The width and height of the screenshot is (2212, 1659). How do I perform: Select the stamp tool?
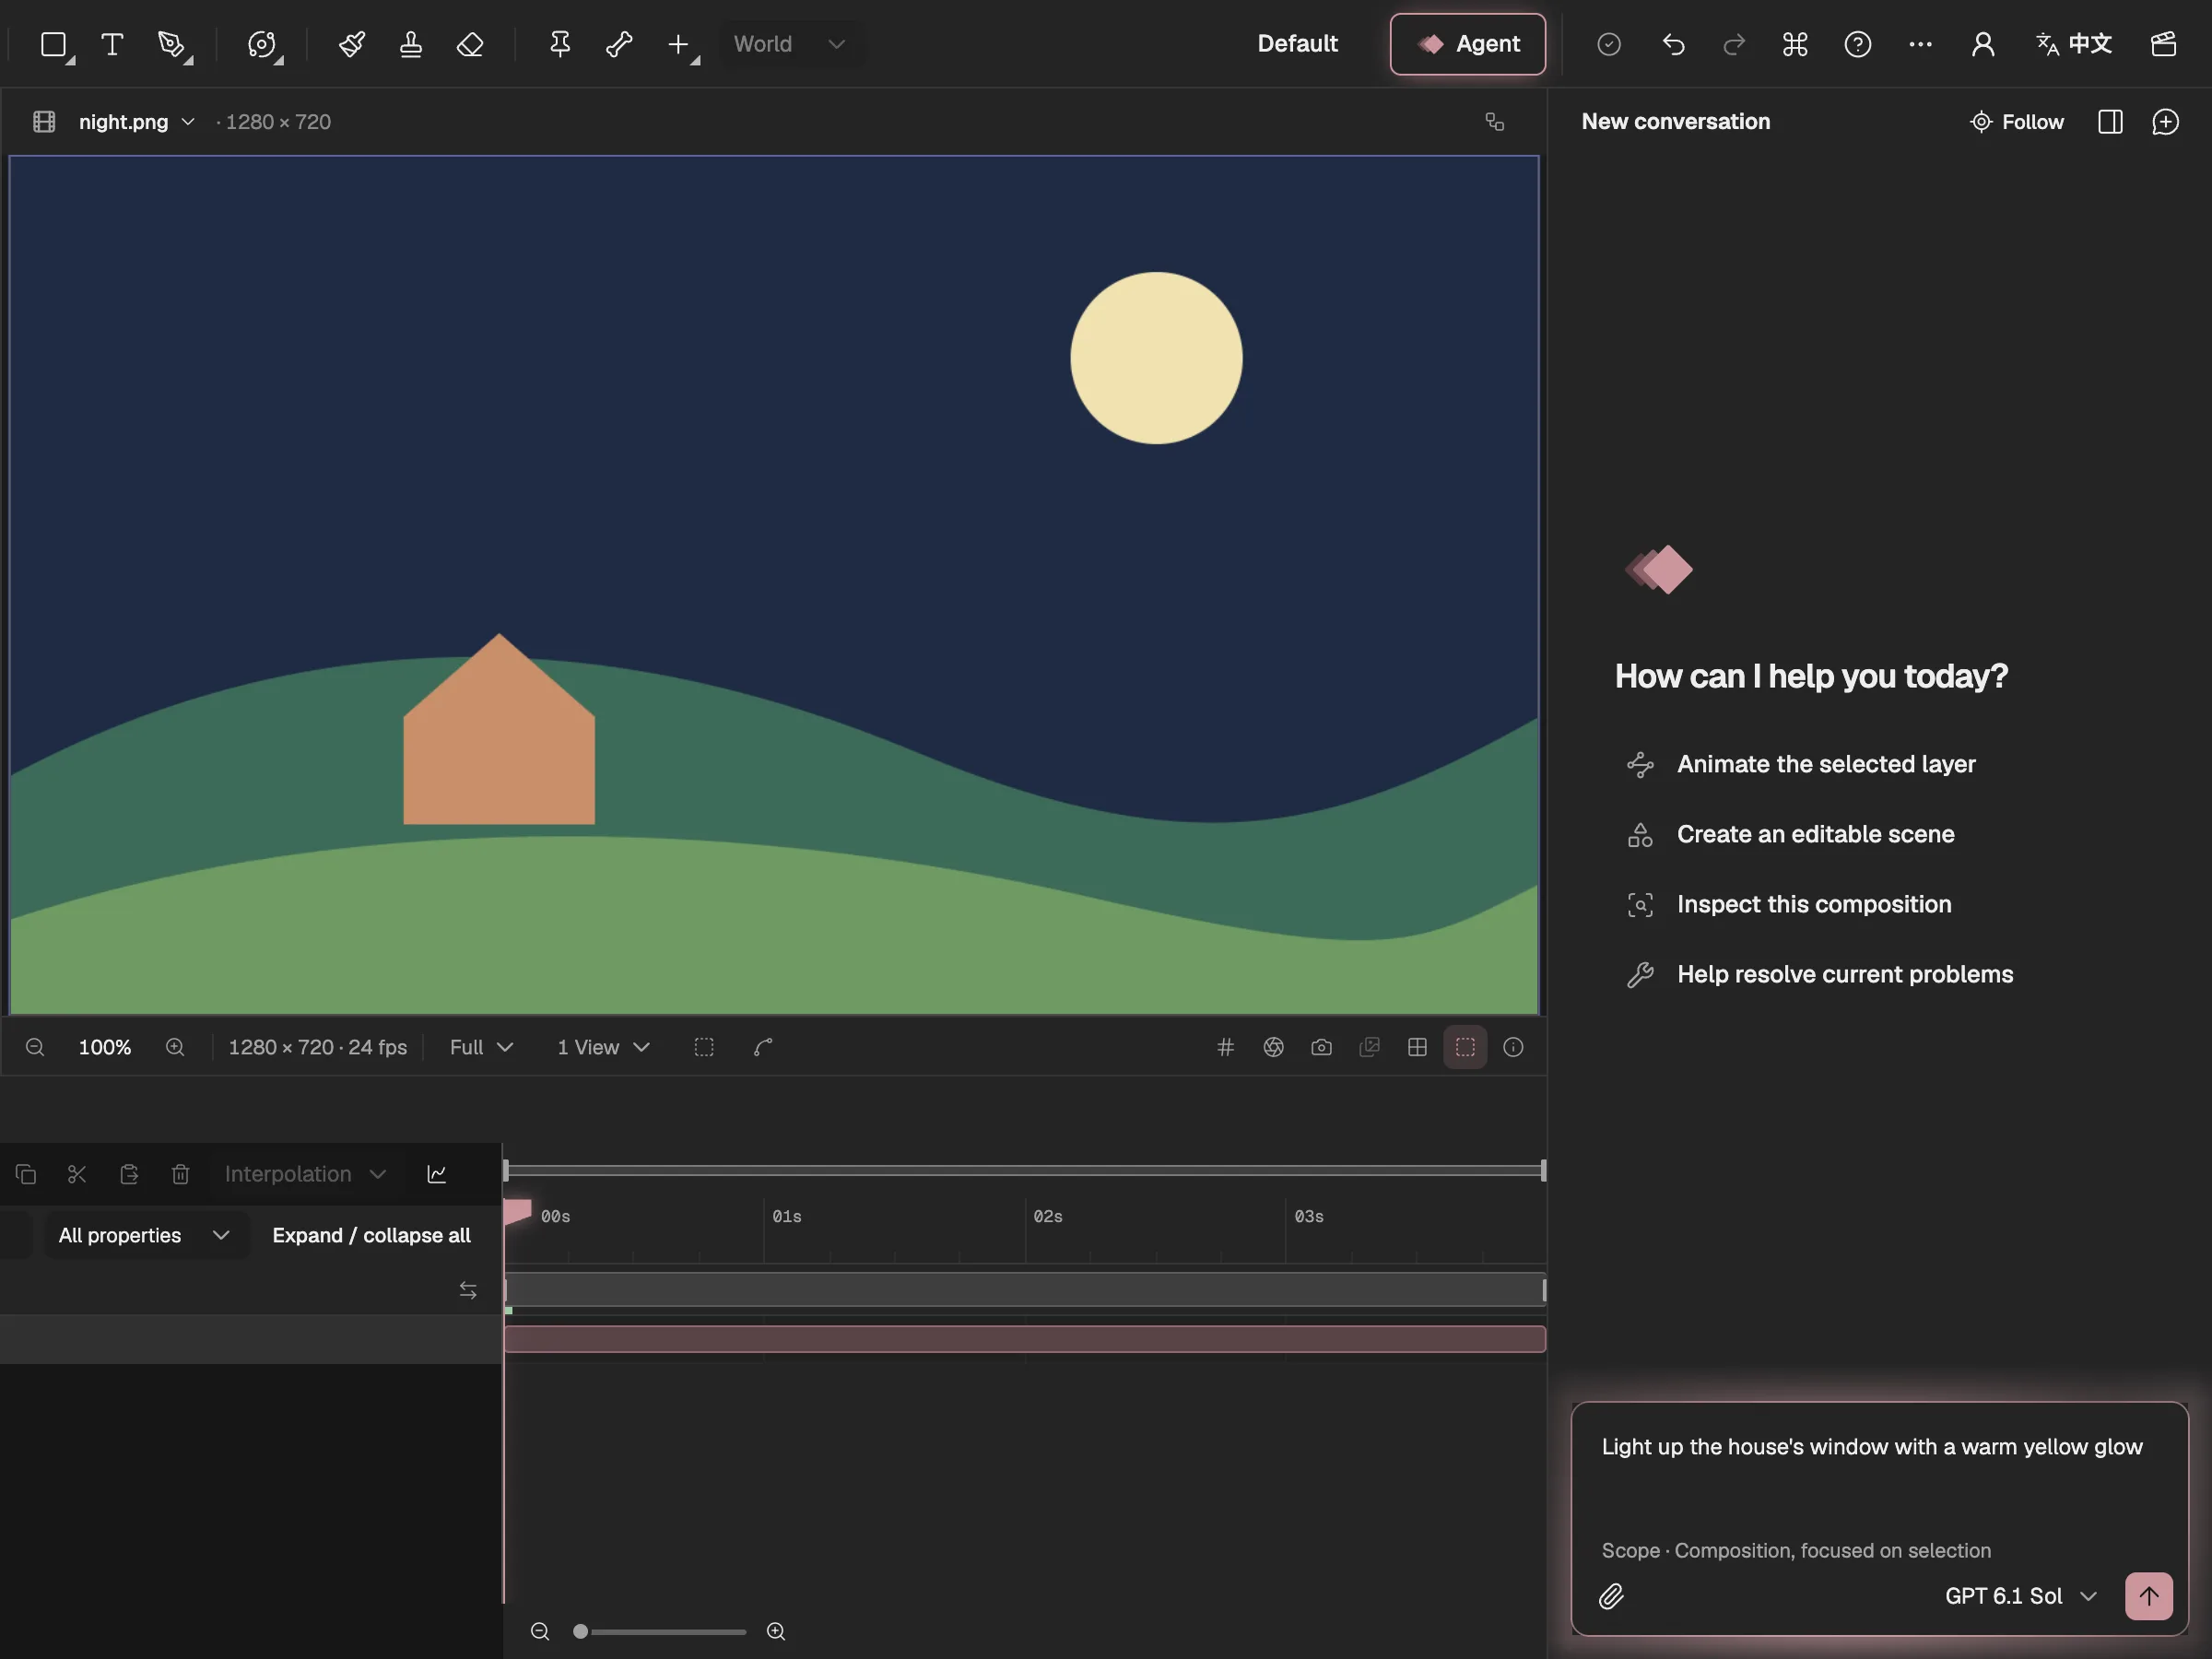click(x=410, y=44)
